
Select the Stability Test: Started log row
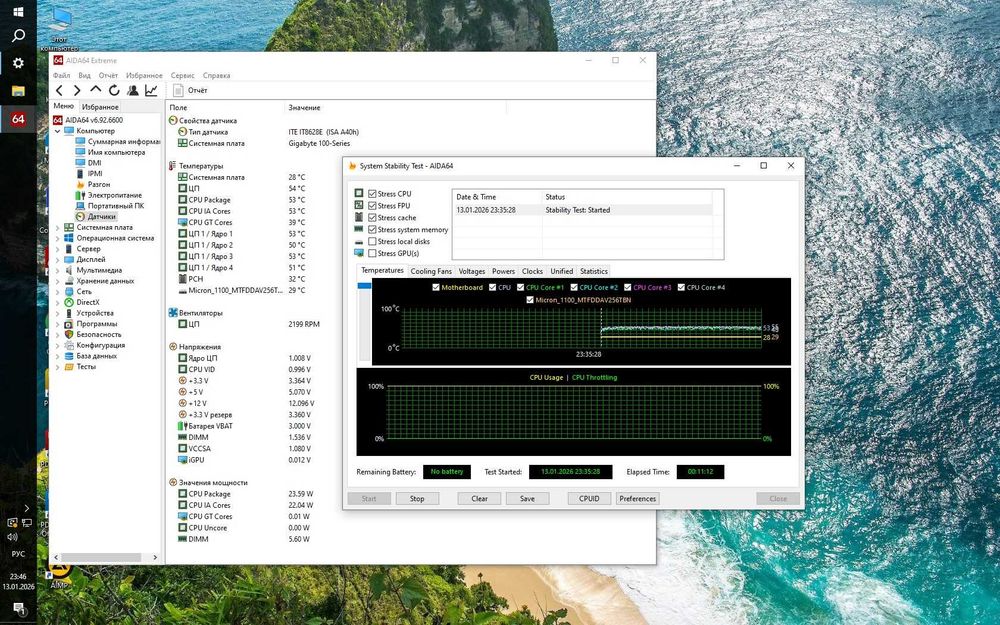tap(582, 210)
